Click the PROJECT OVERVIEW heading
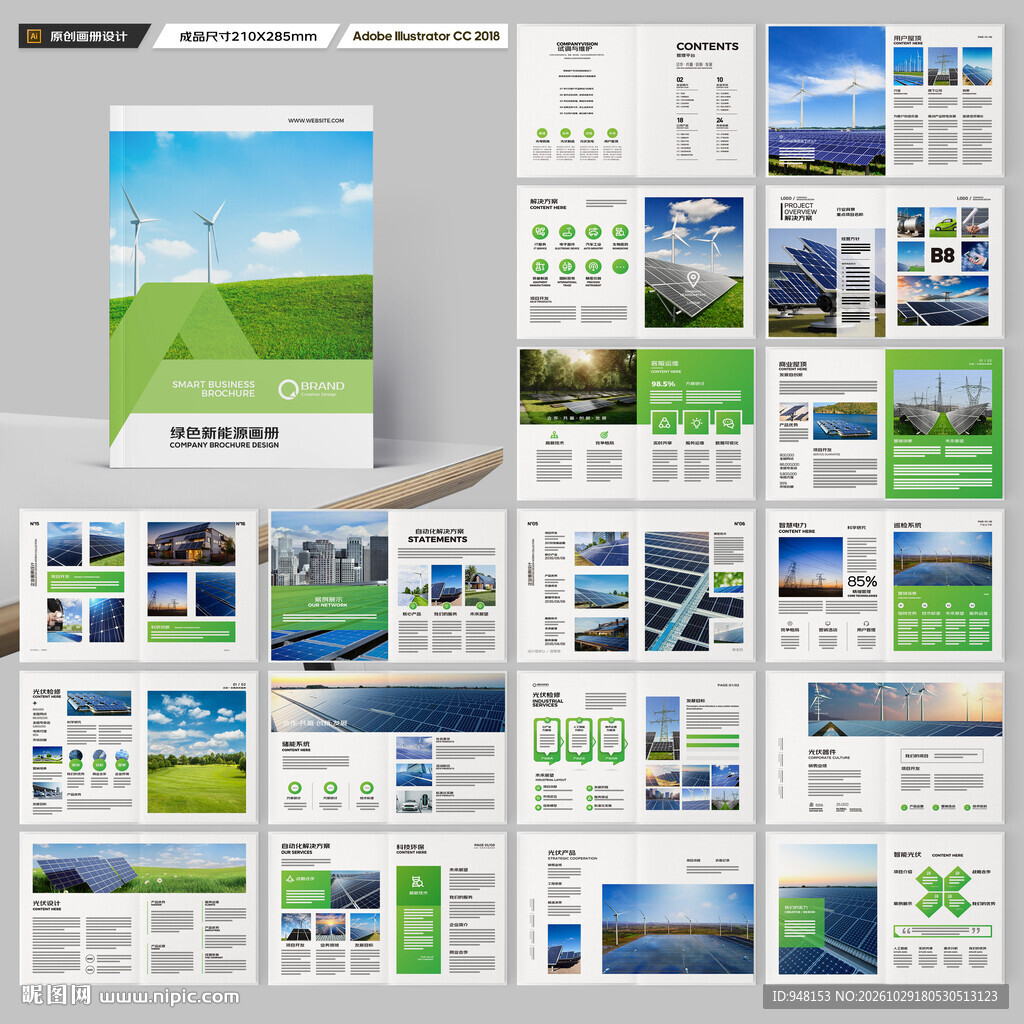Viewport: 1024px width, 1024px height. tap(800, 208)
